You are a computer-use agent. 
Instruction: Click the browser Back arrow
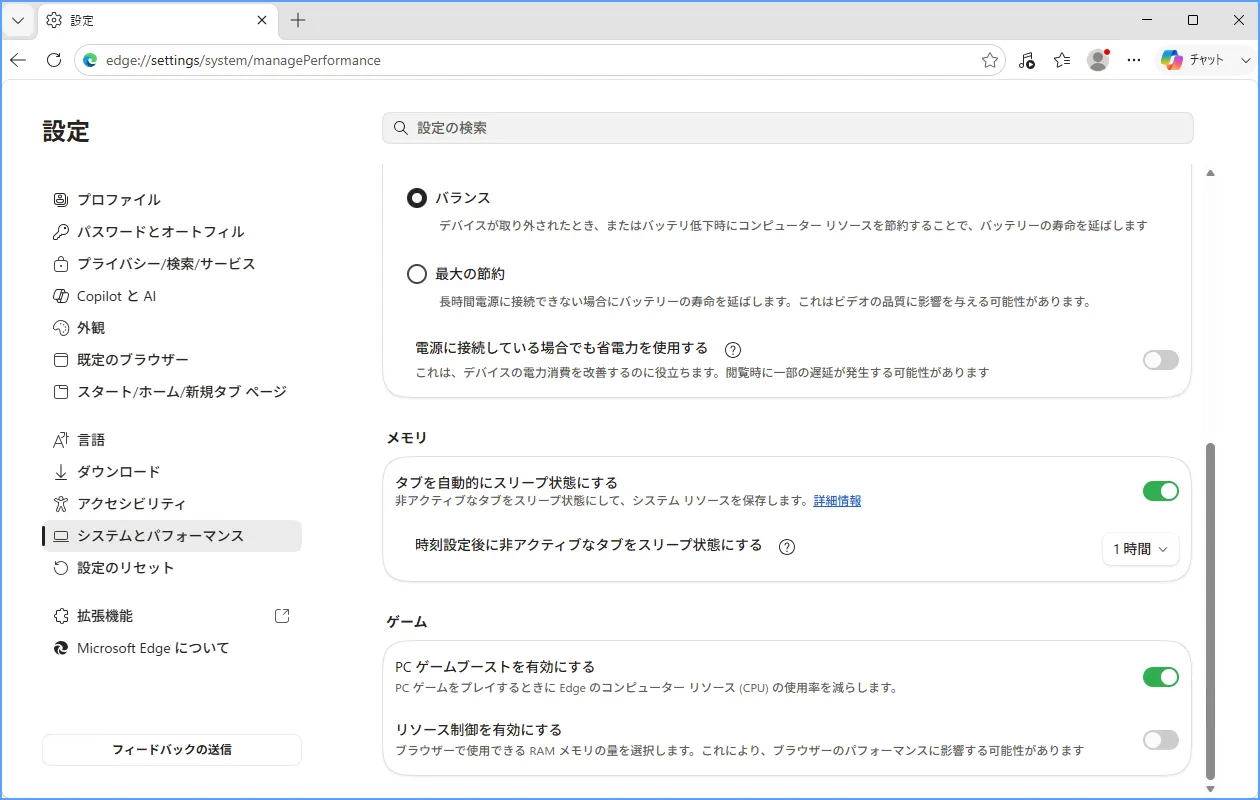click(x=18, y=60)
